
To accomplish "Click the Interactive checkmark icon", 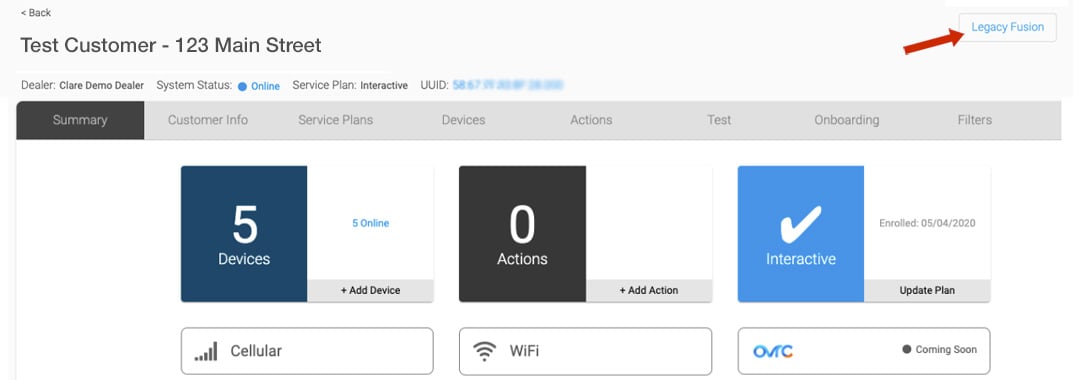I will click(x=800, y=224).
